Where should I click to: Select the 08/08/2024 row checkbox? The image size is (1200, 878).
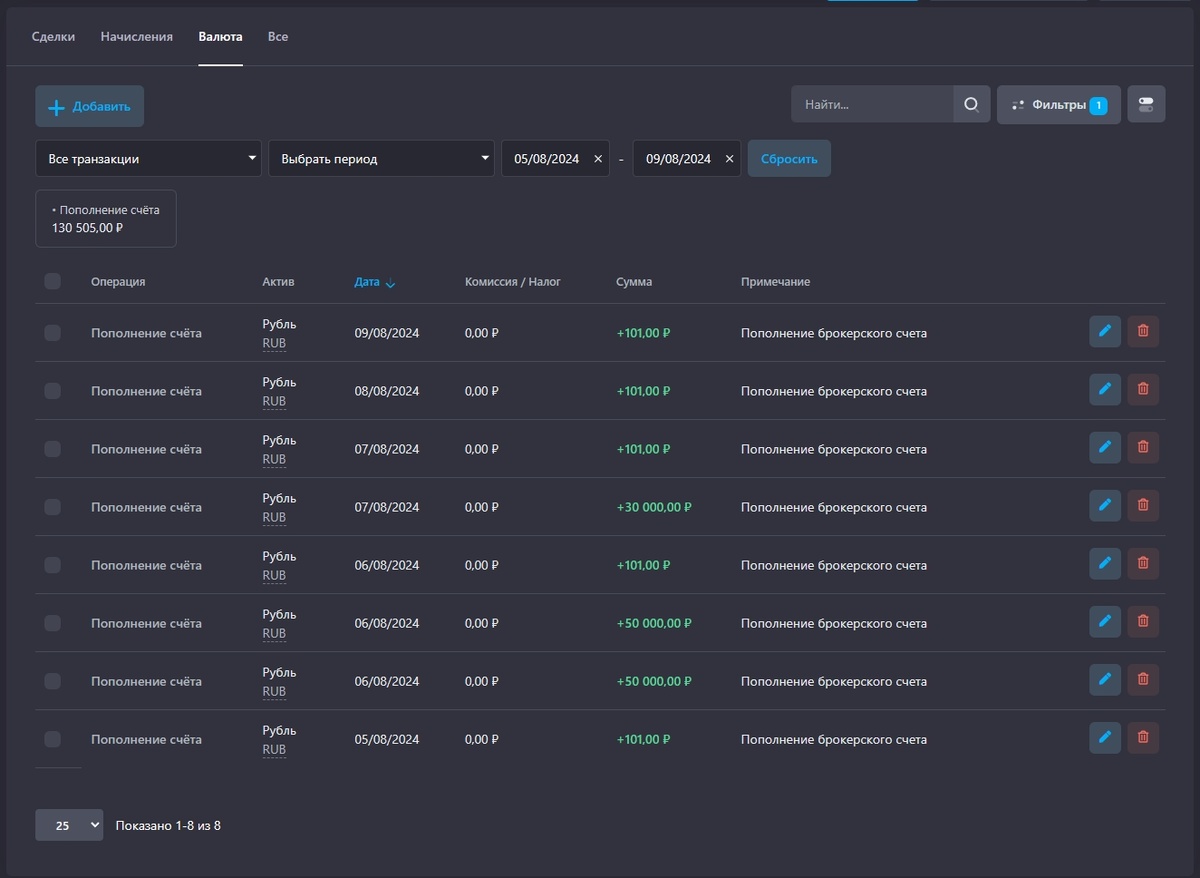tap(53, 391)
